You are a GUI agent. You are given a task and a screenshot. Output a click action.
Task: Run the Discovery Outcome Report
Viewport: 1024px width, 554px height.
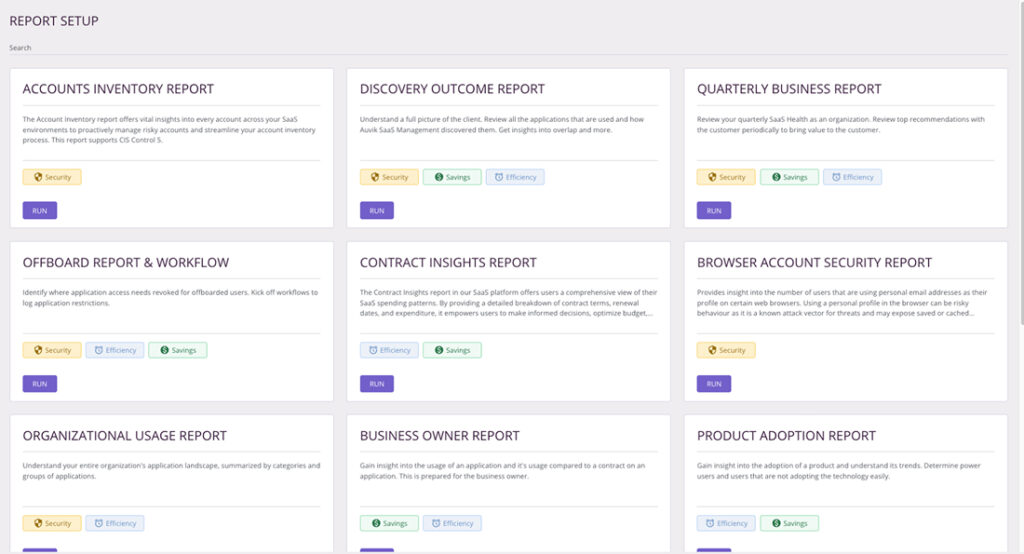[377, 211]
